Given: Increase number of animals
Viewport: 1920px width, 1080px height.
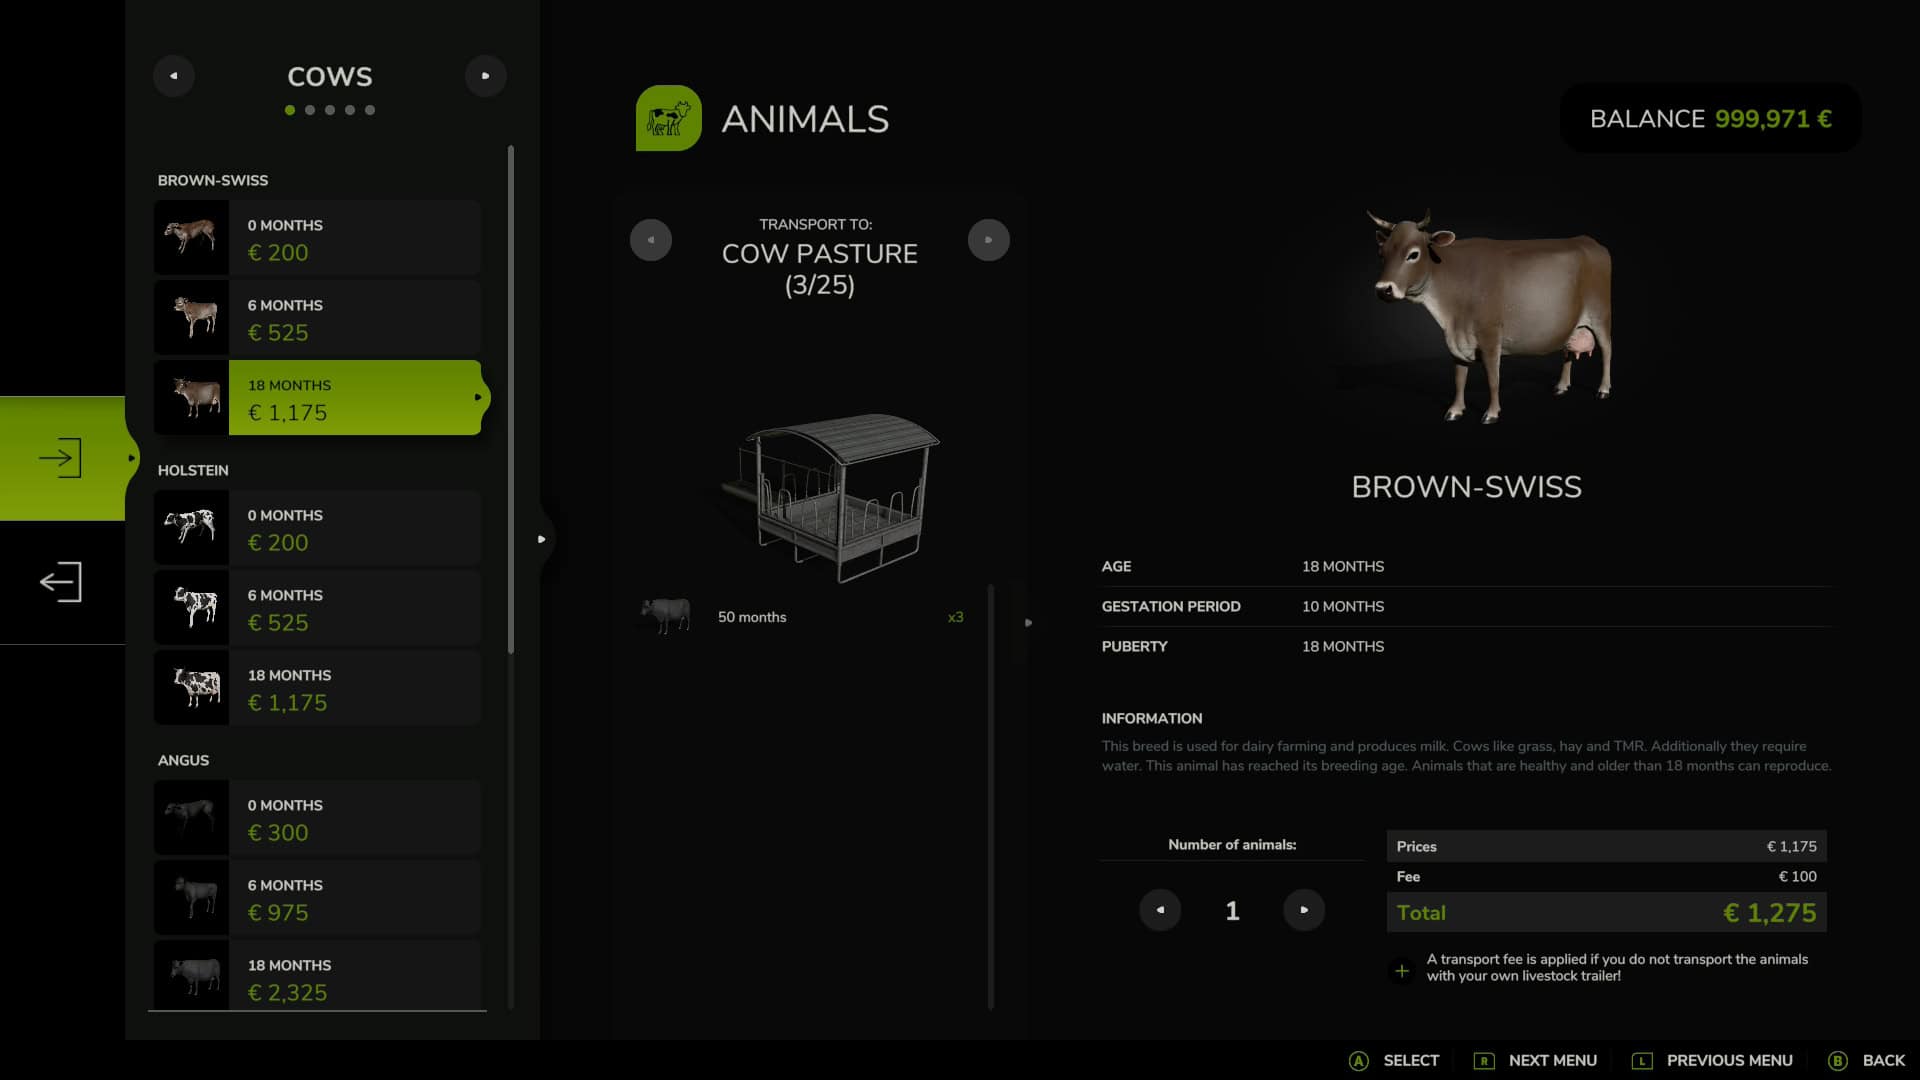Looking at the screenshot, I should 1304,910.
